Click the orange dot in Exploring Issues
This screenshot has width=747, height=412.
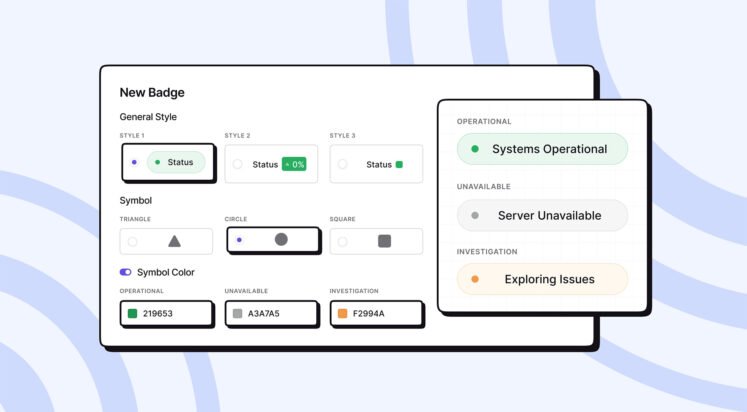pos(474,279)
